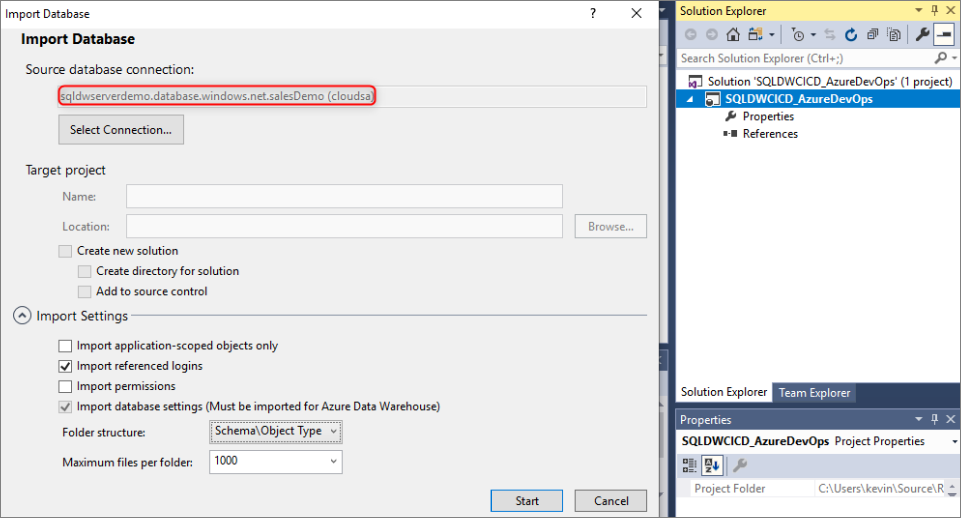Enable Import application-scoped objects only
Screen dimensions: 961x518
tap(65, 346)
